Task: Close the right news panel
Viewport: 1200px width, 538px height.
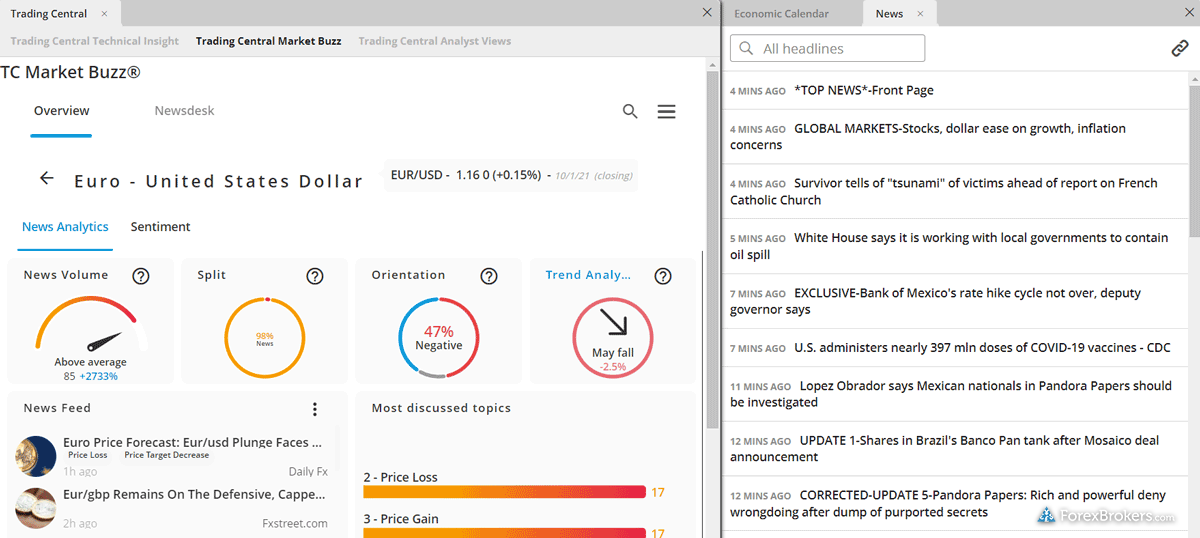Action: (x=1188, y=13)
